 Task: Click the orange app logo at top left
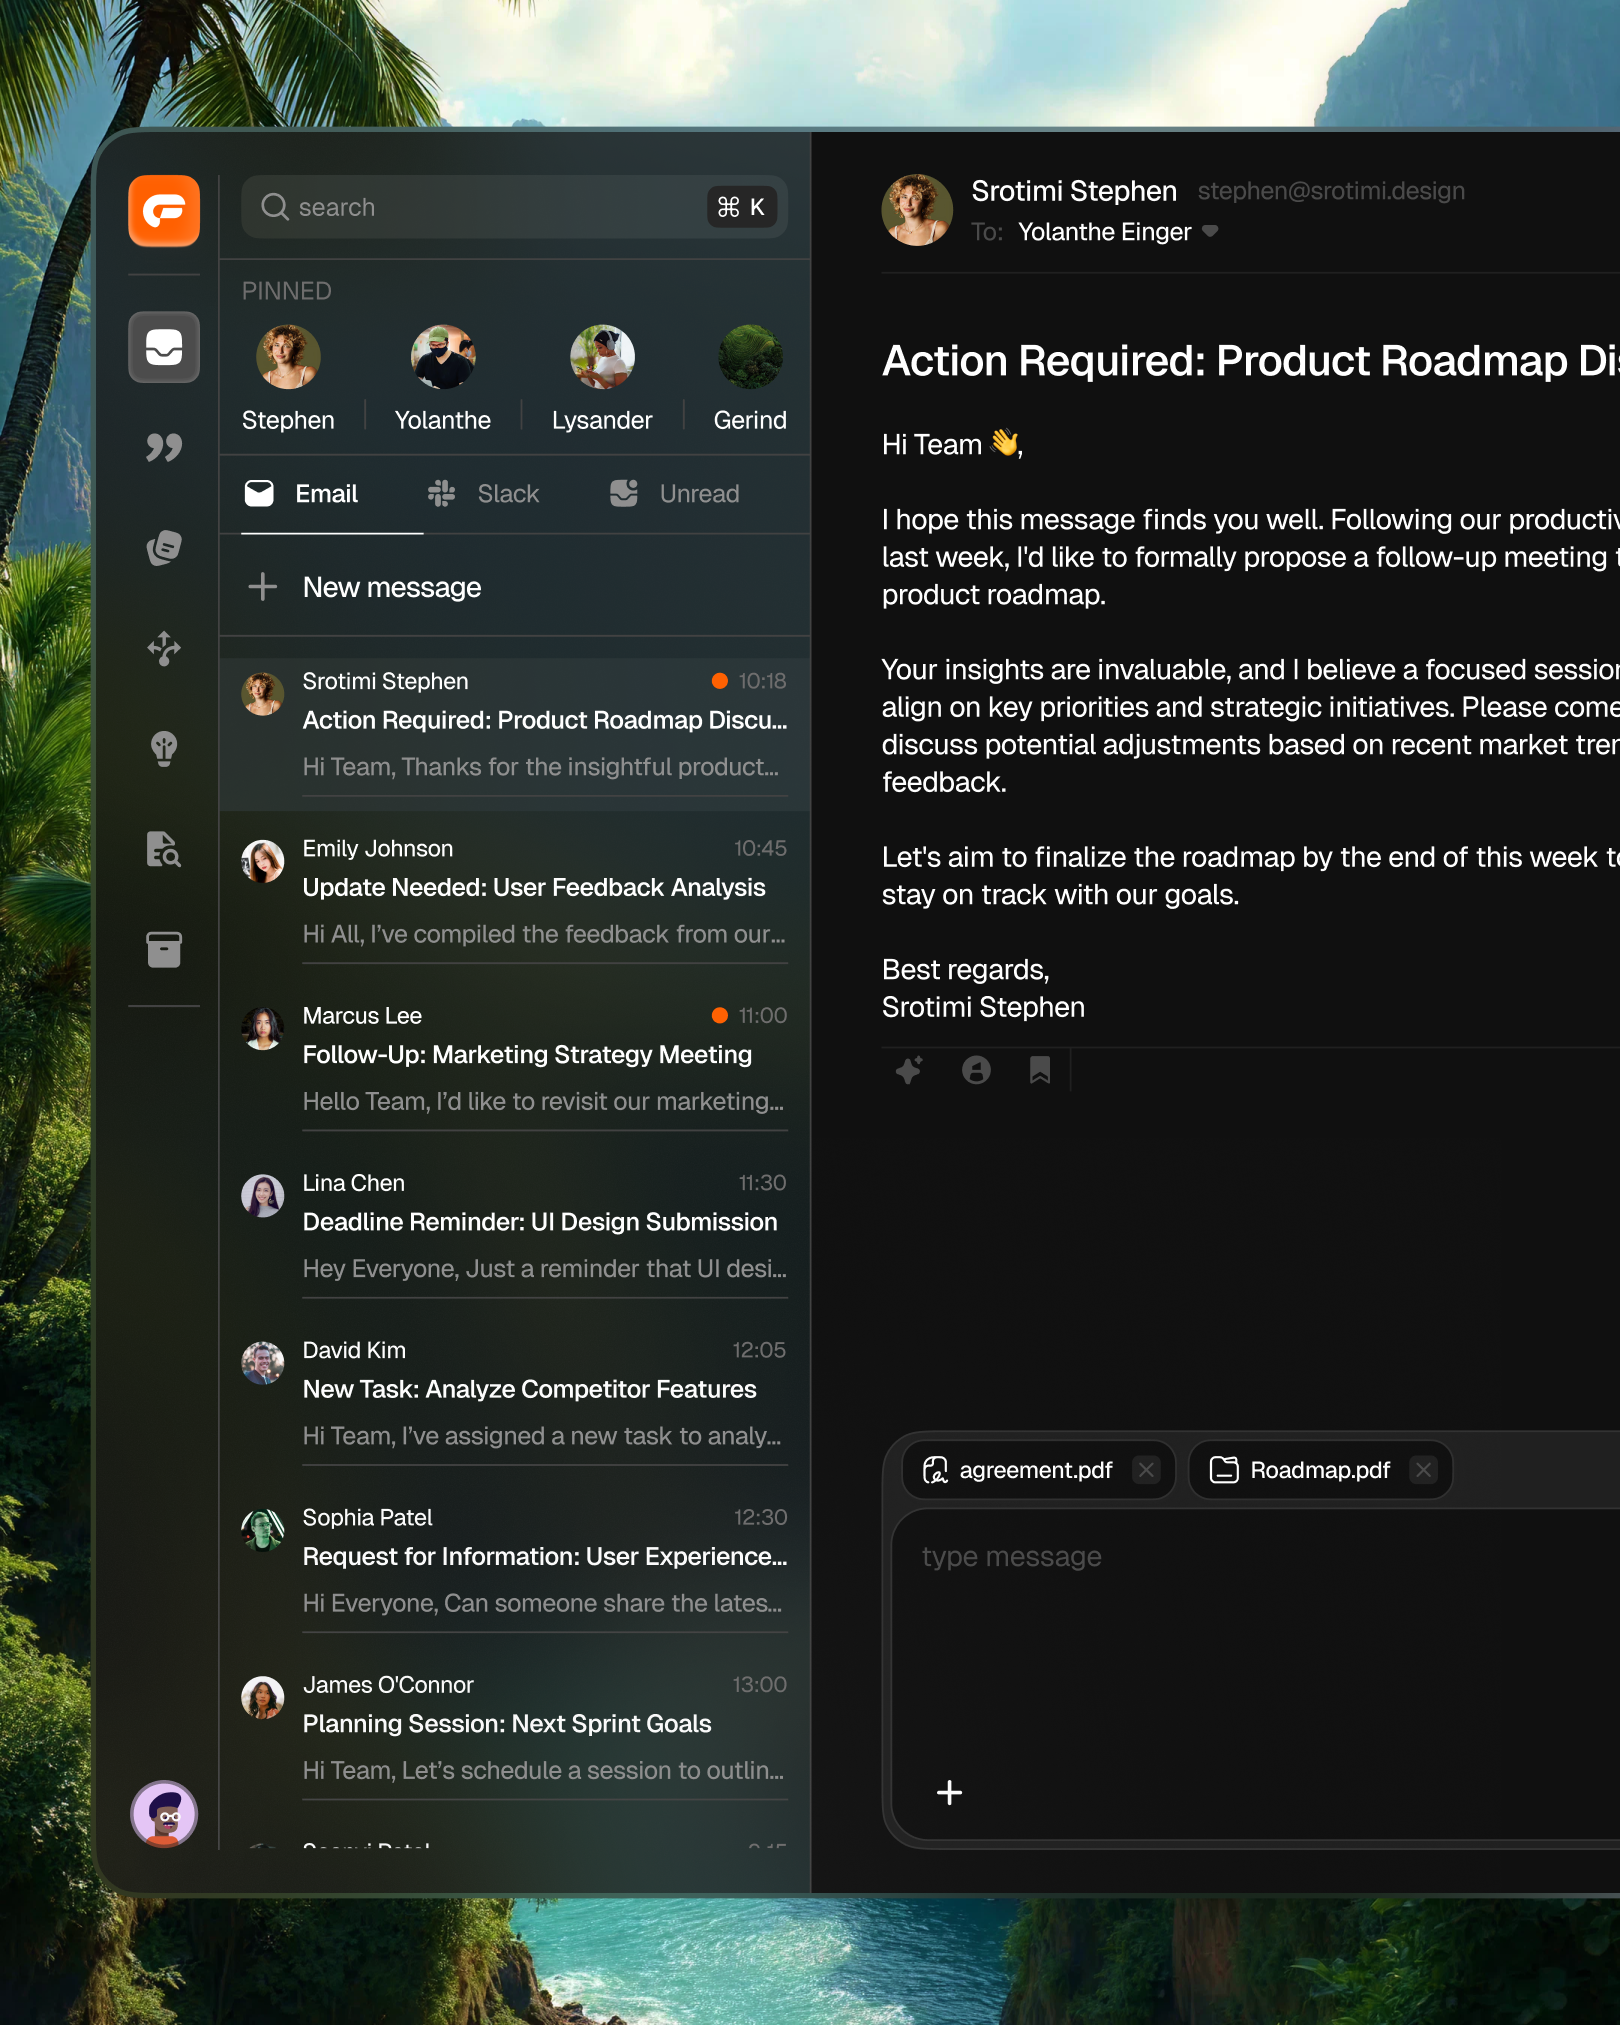(163, 211)
